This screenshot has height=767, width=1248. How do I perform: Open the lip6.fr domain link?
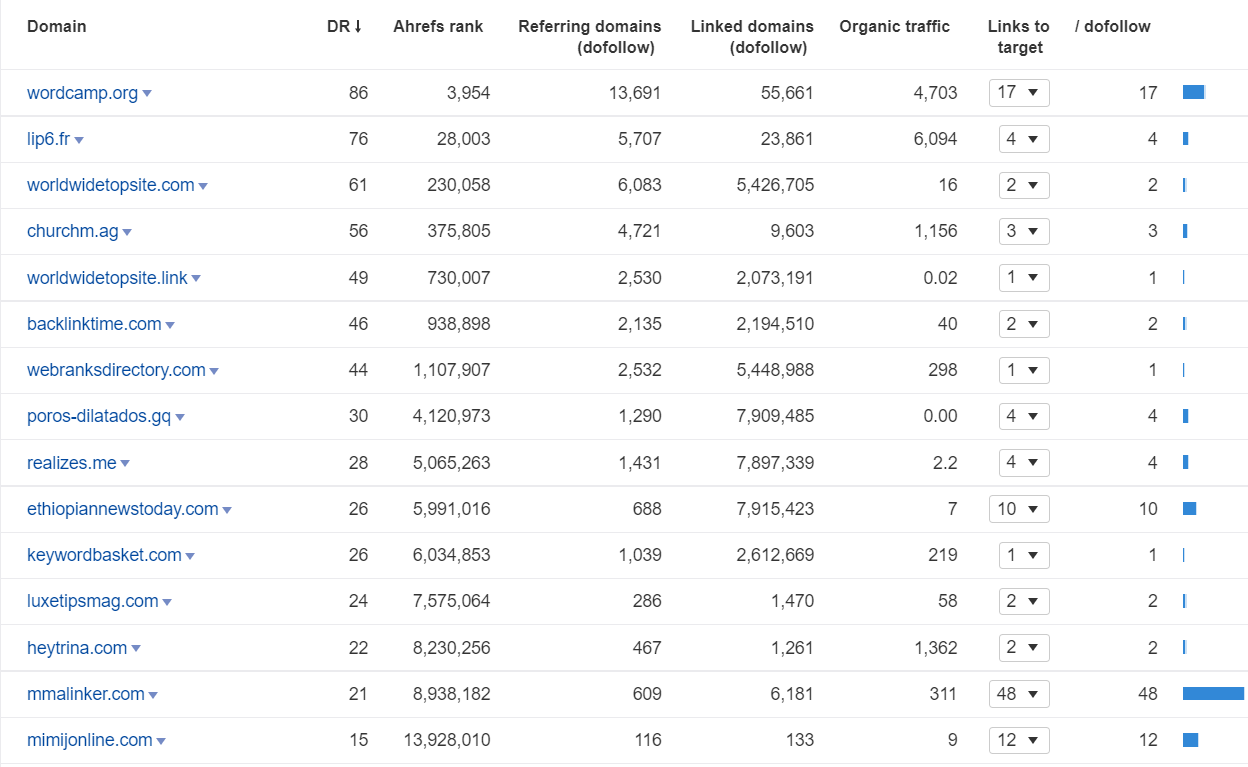click(48, 139)
